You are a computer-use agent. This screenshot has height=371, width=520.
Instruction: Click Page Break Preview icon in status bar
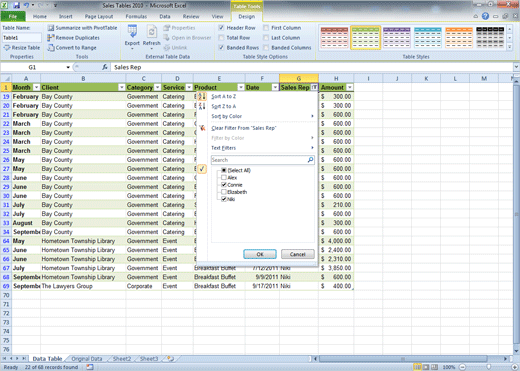click(x=434, y=367)
